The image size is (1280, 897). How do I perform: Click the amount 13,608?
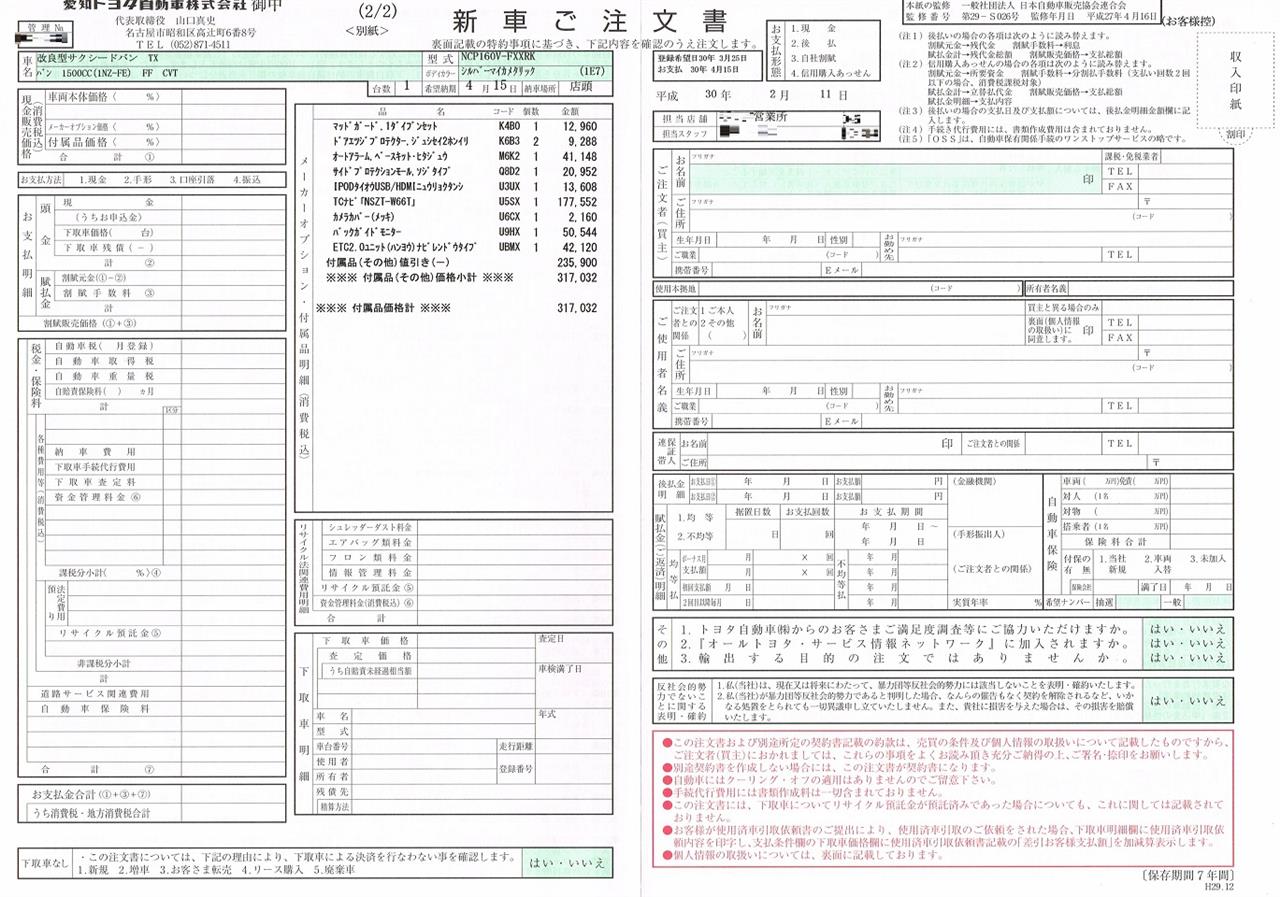tap(579, 187)
